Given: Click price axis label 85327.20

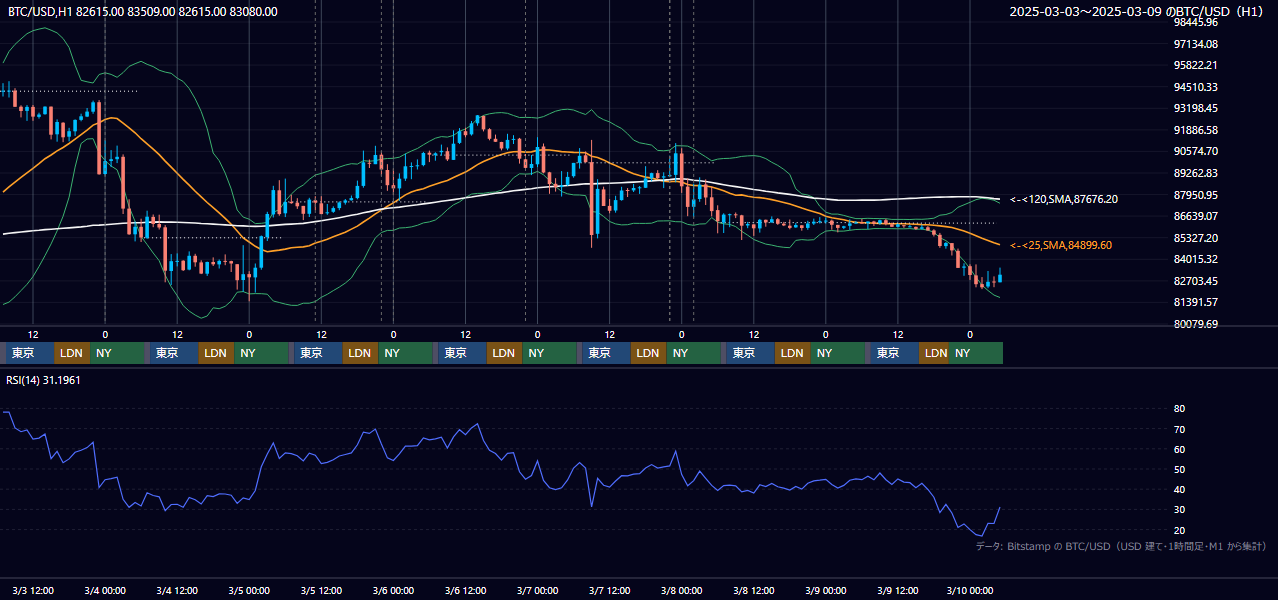Looking at the screenshot, I should tap(1195, 238).
